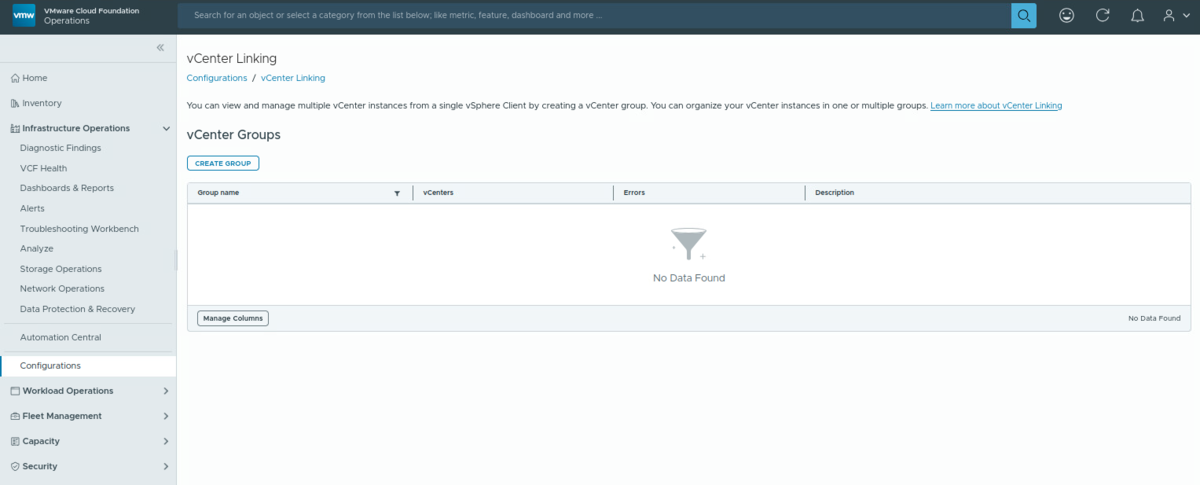Viewport: 1200px width, 485px height.
Task: Open the feedback smiley icon
Action: (x=1067, y=15)
